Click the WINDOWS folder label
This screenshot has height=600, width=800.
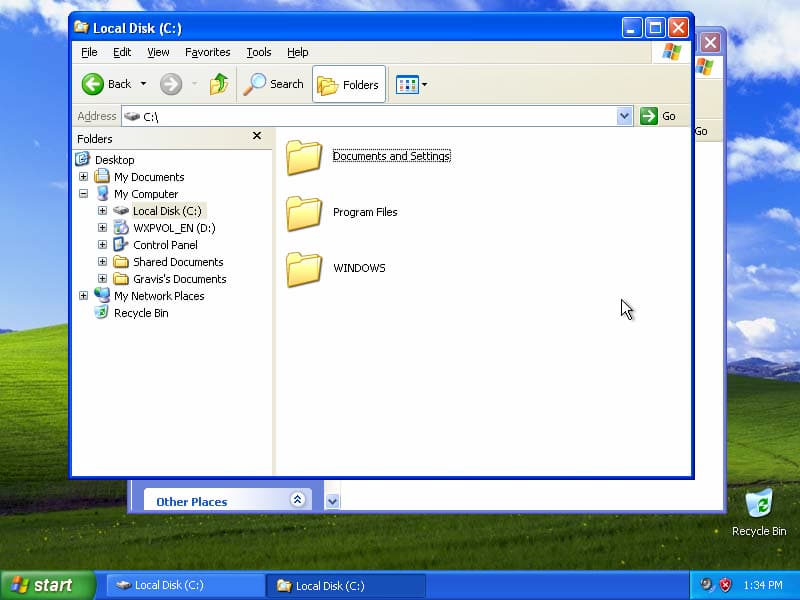click(x=359, y=268)
